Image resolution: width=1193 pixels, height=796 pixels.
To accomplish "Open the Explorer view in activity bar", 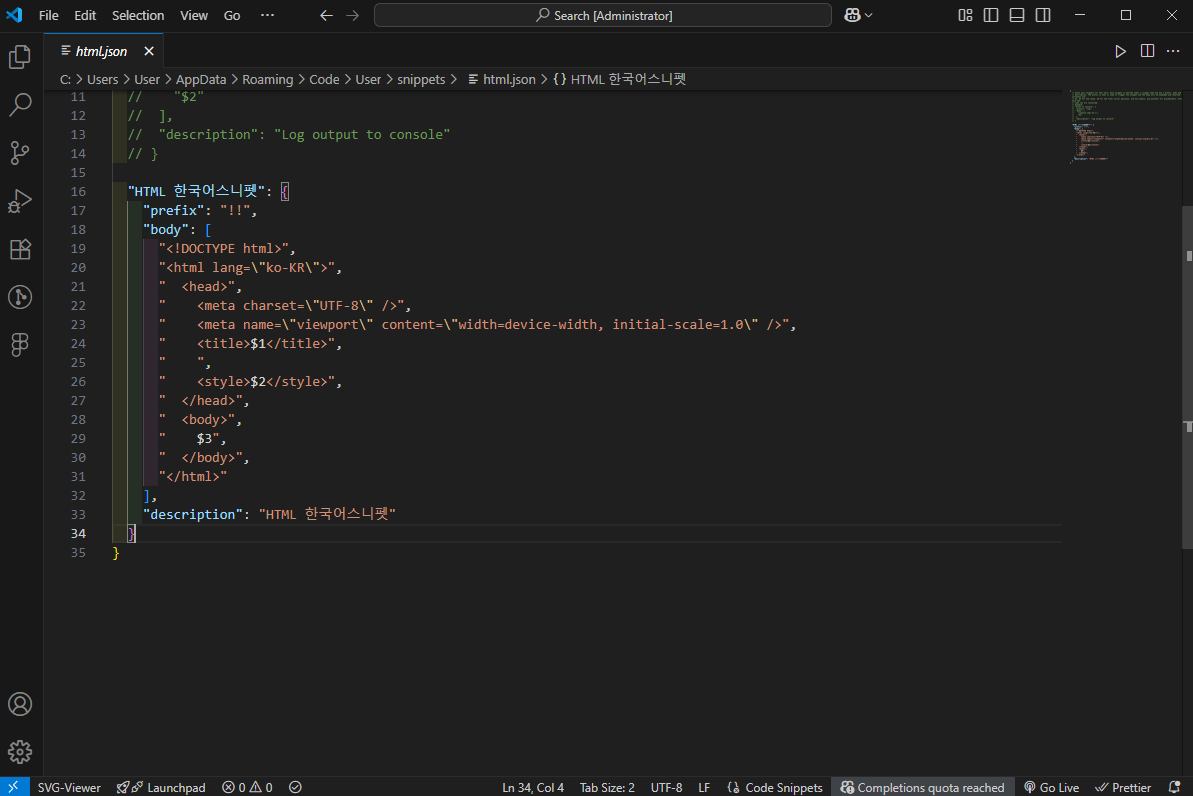I will (x=21, y=57).
